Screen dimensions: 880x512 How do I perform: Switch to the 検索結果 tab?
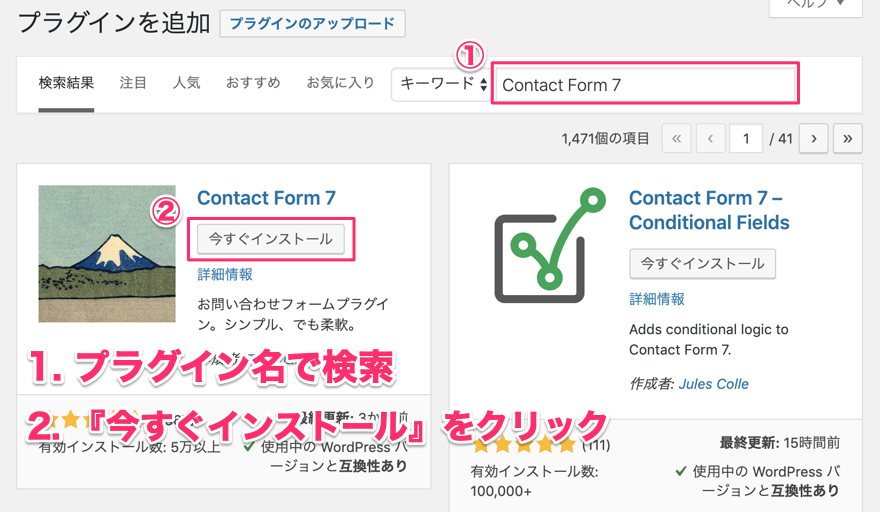[66, 83]
